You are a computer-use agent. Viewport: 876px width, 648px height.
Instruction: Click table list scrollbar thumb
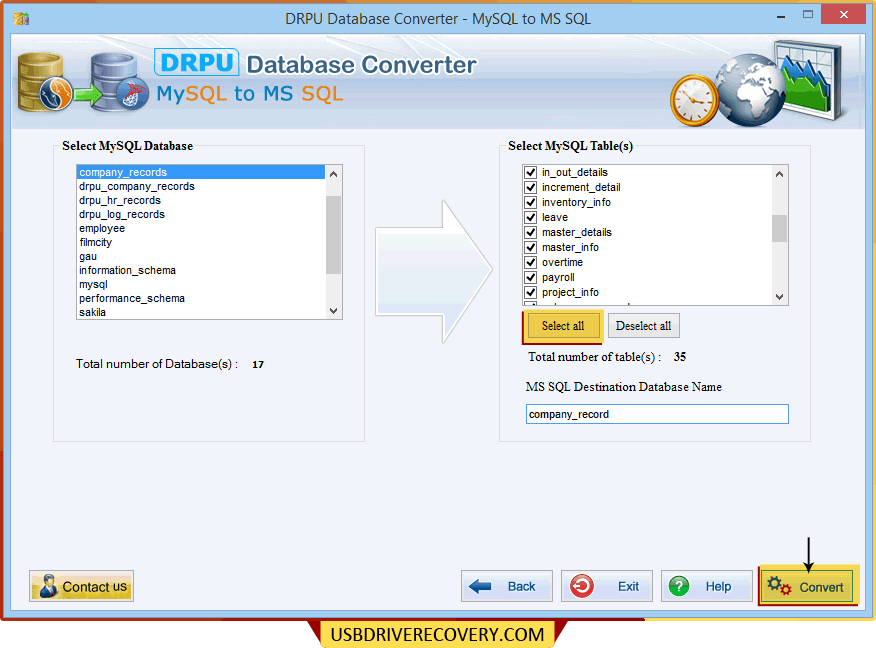pos(779,228)
